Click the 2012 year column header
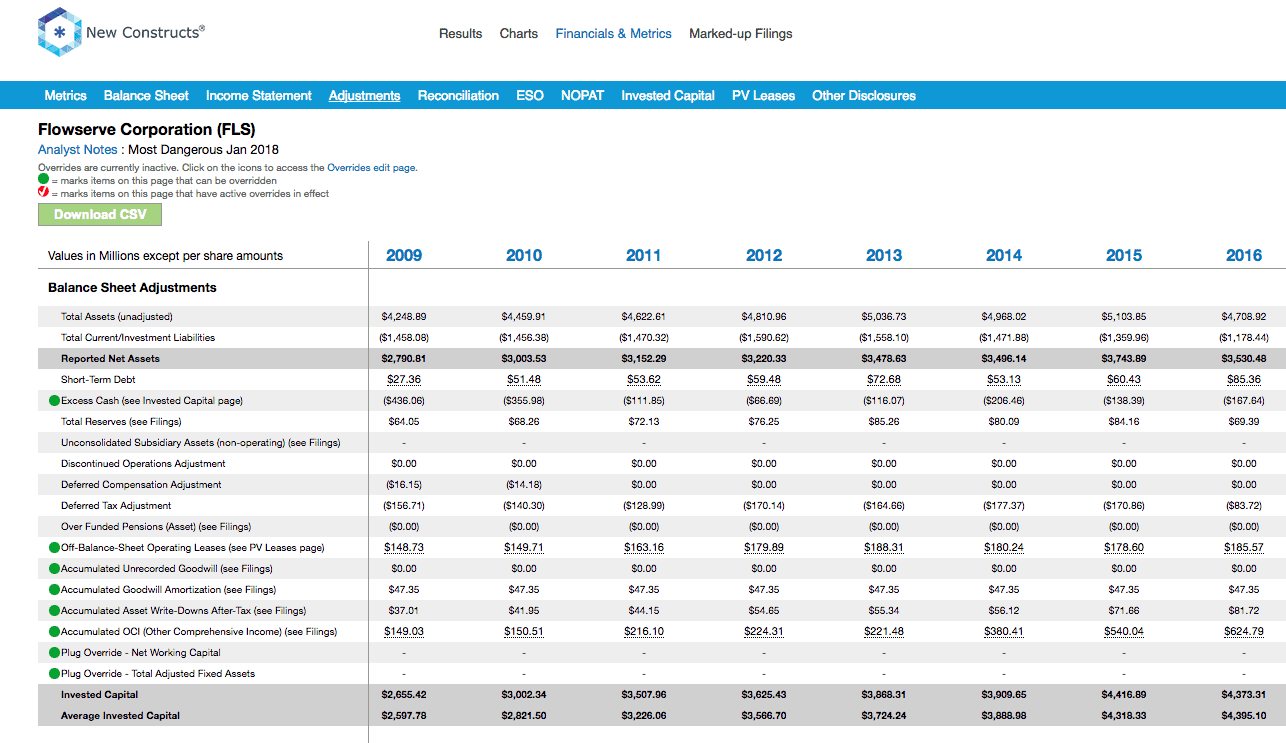Image resolution: width=1286 pixels, height=743 pixels. coord(764,256)
